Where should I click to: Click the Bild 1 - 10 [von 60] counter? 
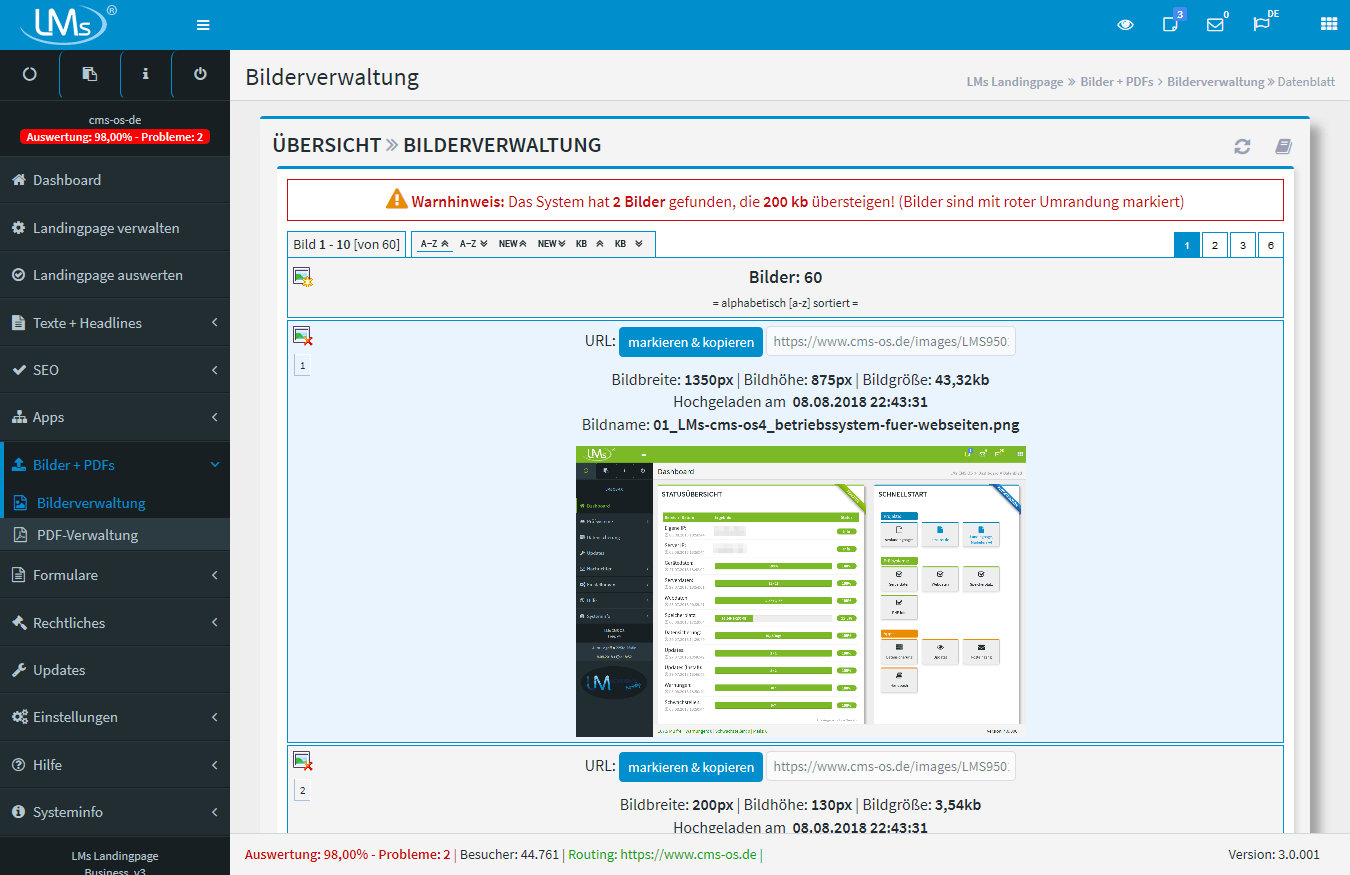pos(346,245)
